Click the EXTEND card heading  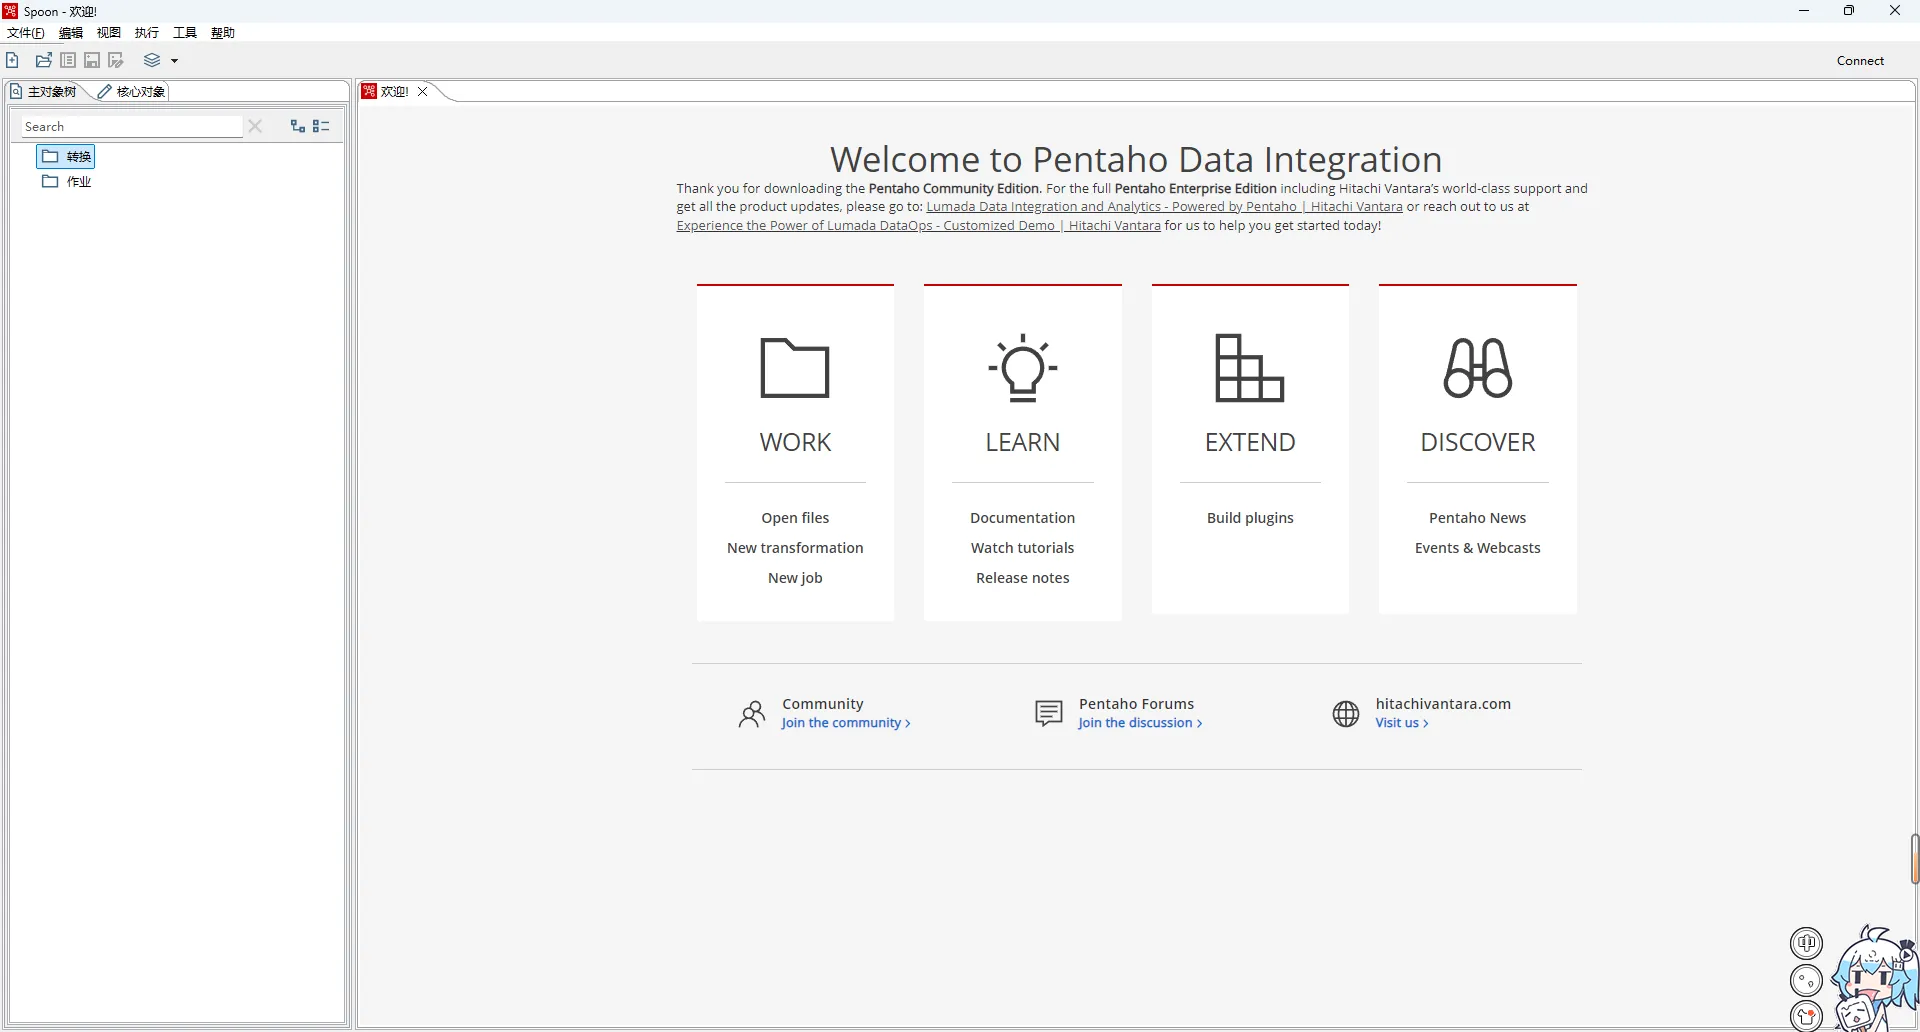click(x=1250, y=442)
